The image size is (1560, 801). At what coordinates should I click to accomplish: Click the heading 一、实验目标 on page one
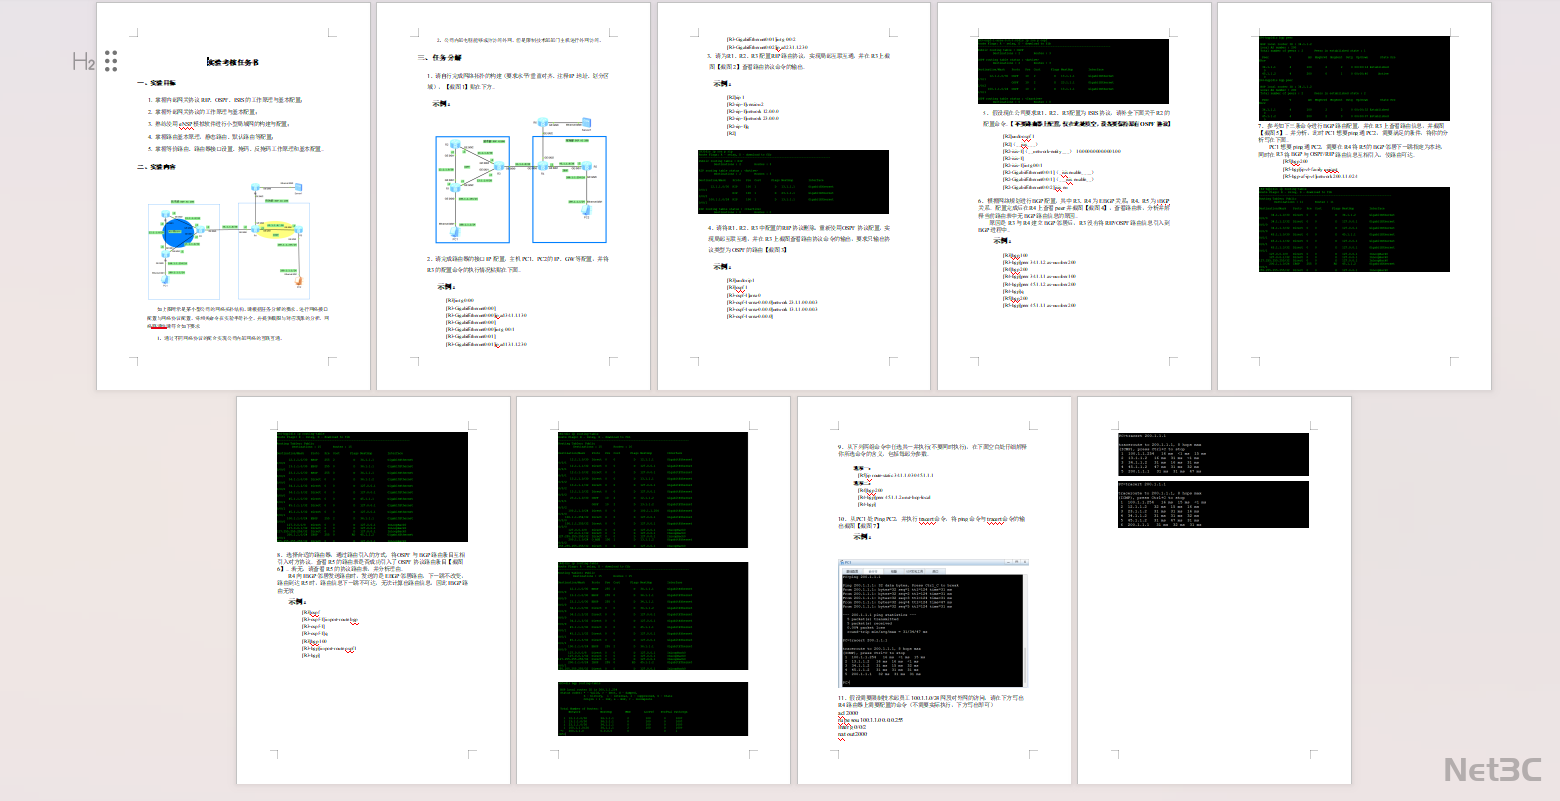click(157, 83)
